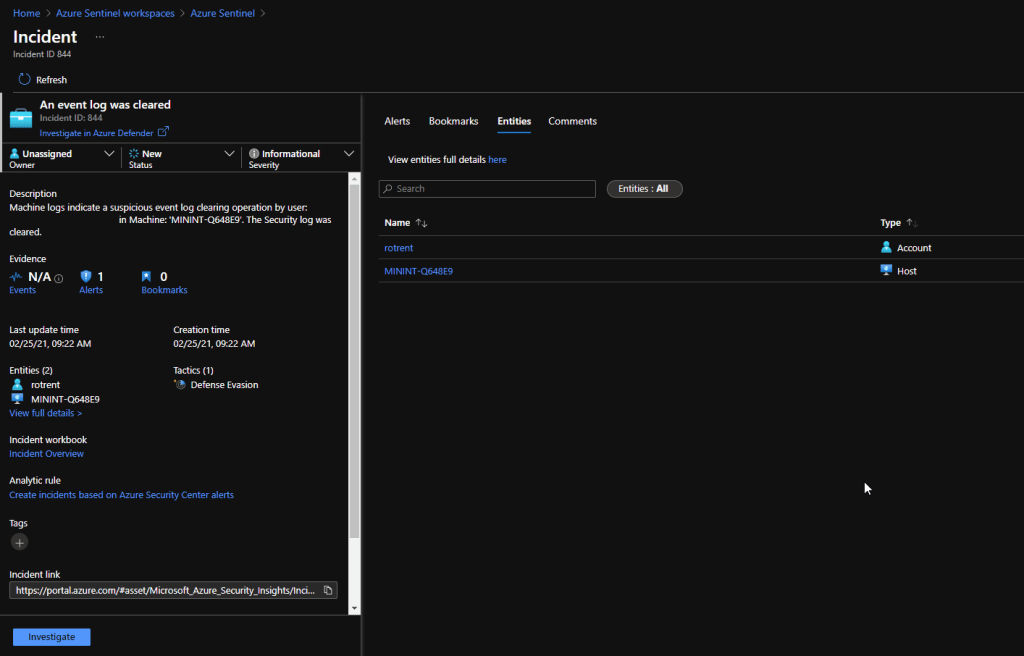The image size is (1024, 656).
Task: Open the Entities : All filter
Action: (x=645, y=189)
